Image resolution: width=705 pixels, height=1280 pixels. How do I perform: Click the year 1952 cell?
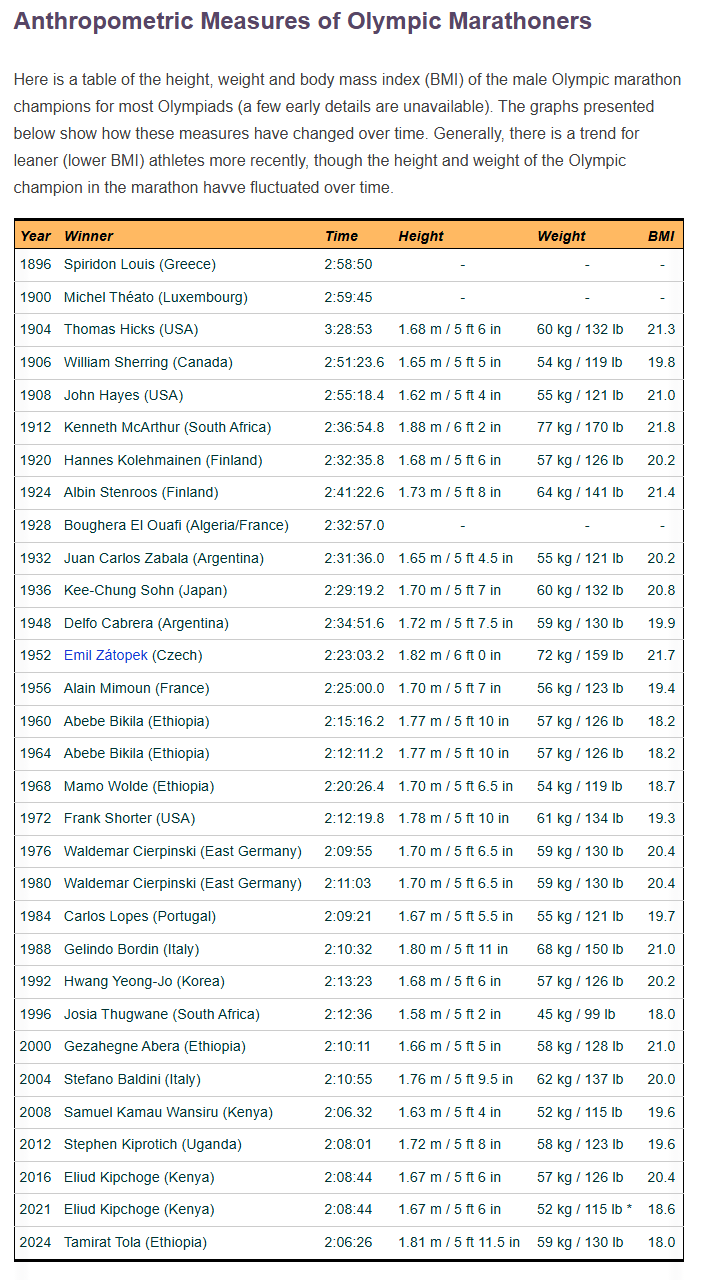click(35, 655)
